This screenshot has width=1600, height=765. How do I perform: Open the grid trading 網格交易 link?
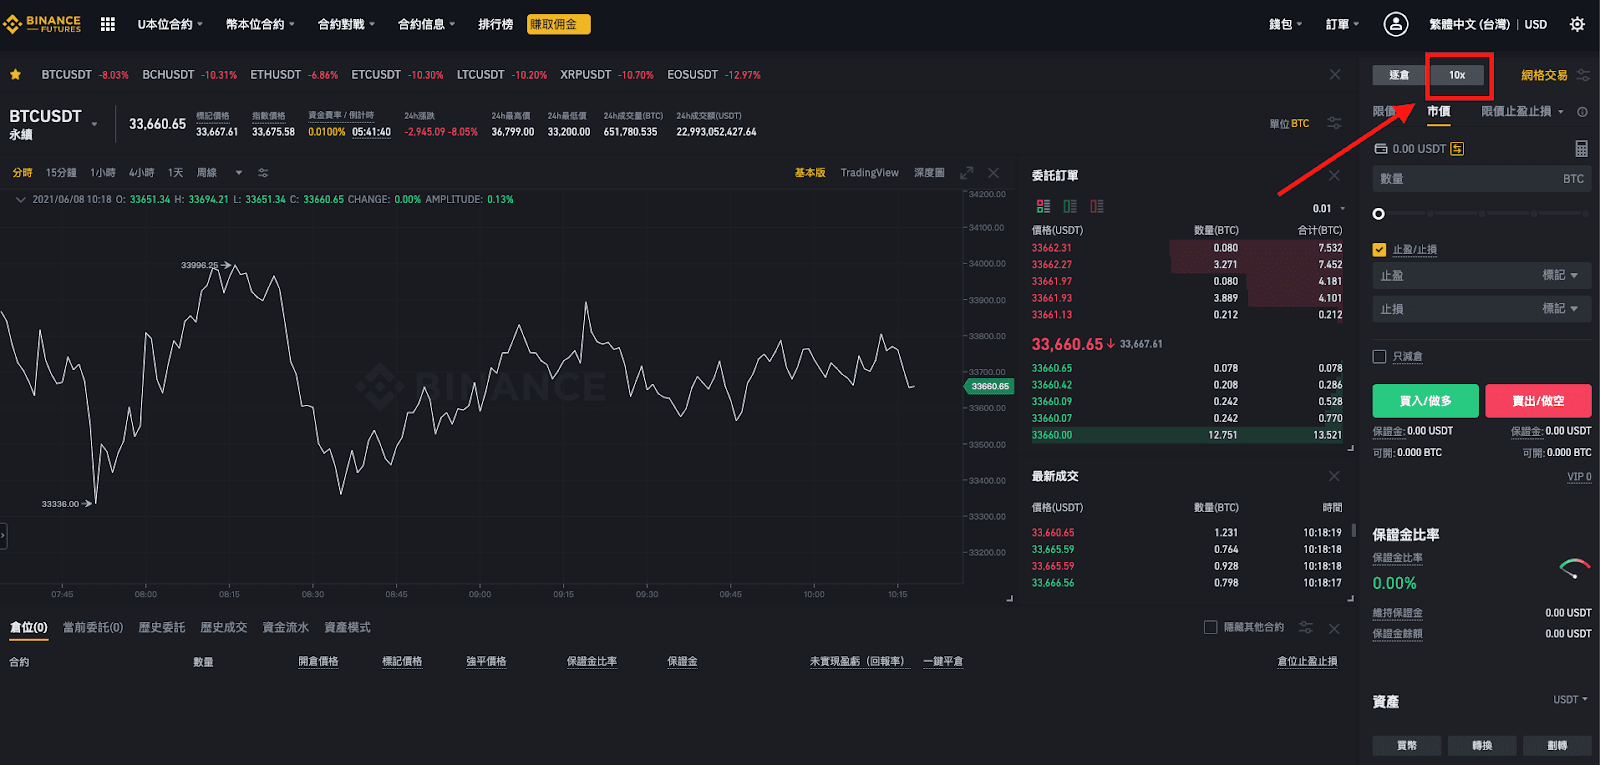pos(1544,75)
